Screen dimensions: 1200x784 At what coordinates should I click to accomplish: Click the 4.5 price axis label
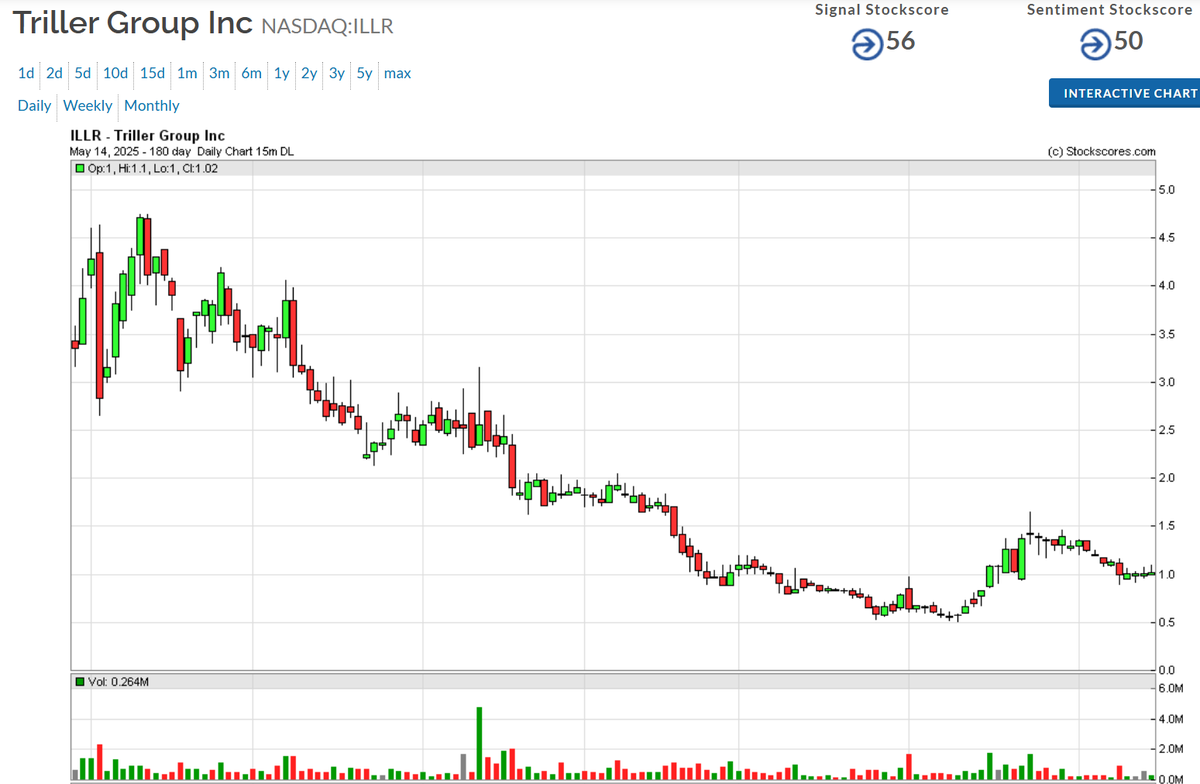pos(1167,238)
